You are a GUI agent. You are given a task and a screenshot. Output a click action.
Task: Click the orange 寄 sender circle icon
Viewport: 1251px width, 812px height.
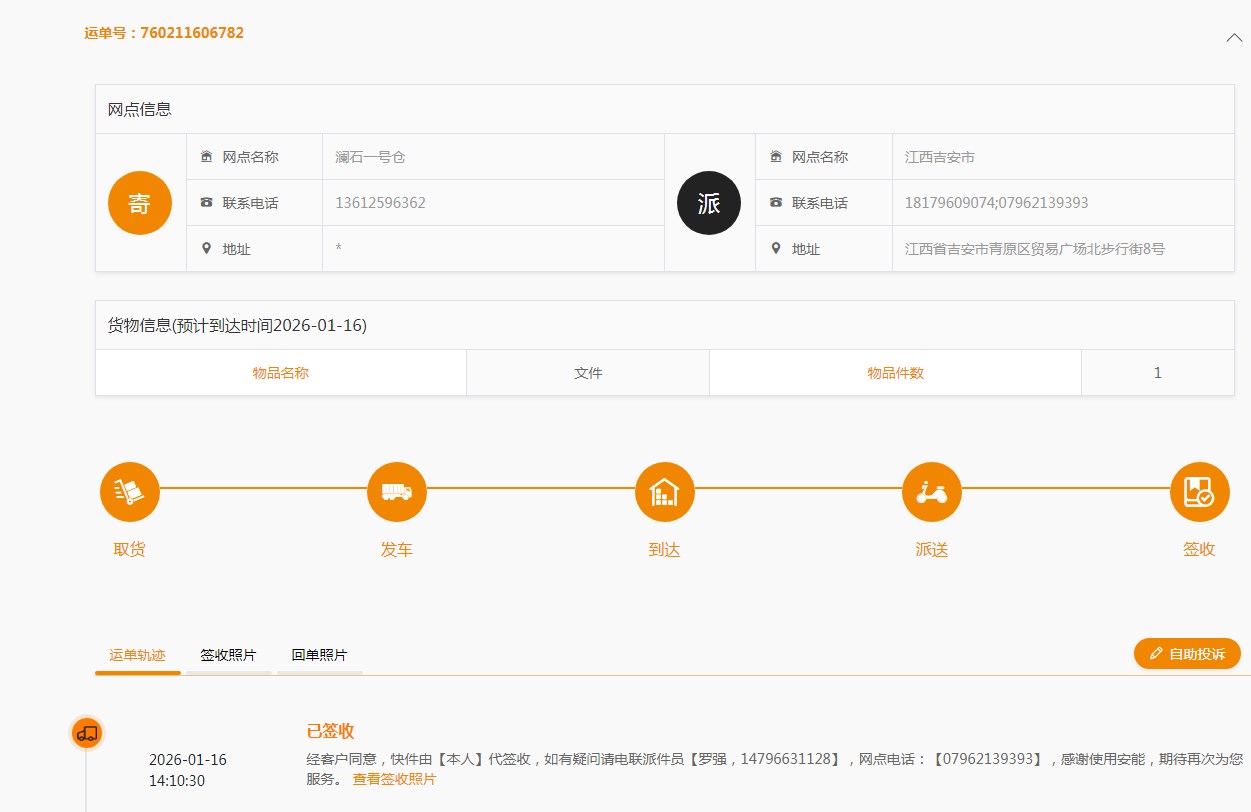pos(140,203)
